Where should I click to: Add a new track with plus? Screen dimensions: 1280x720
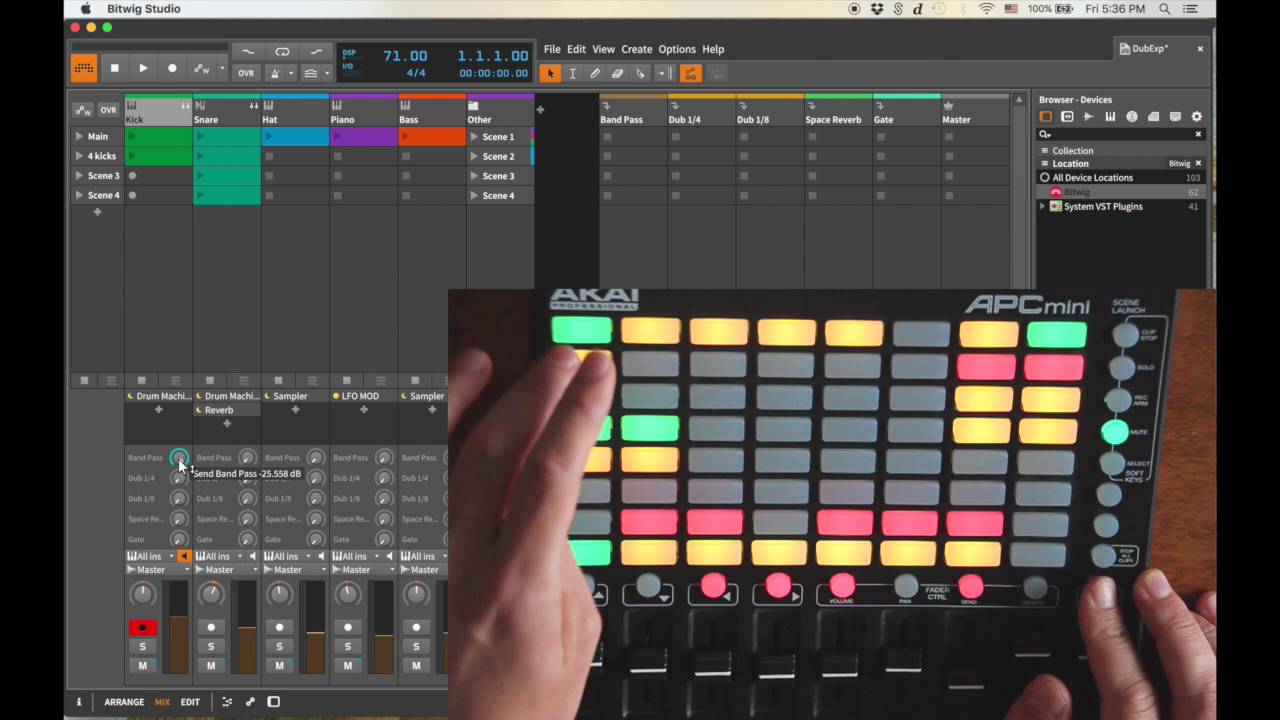coord(540,109)
